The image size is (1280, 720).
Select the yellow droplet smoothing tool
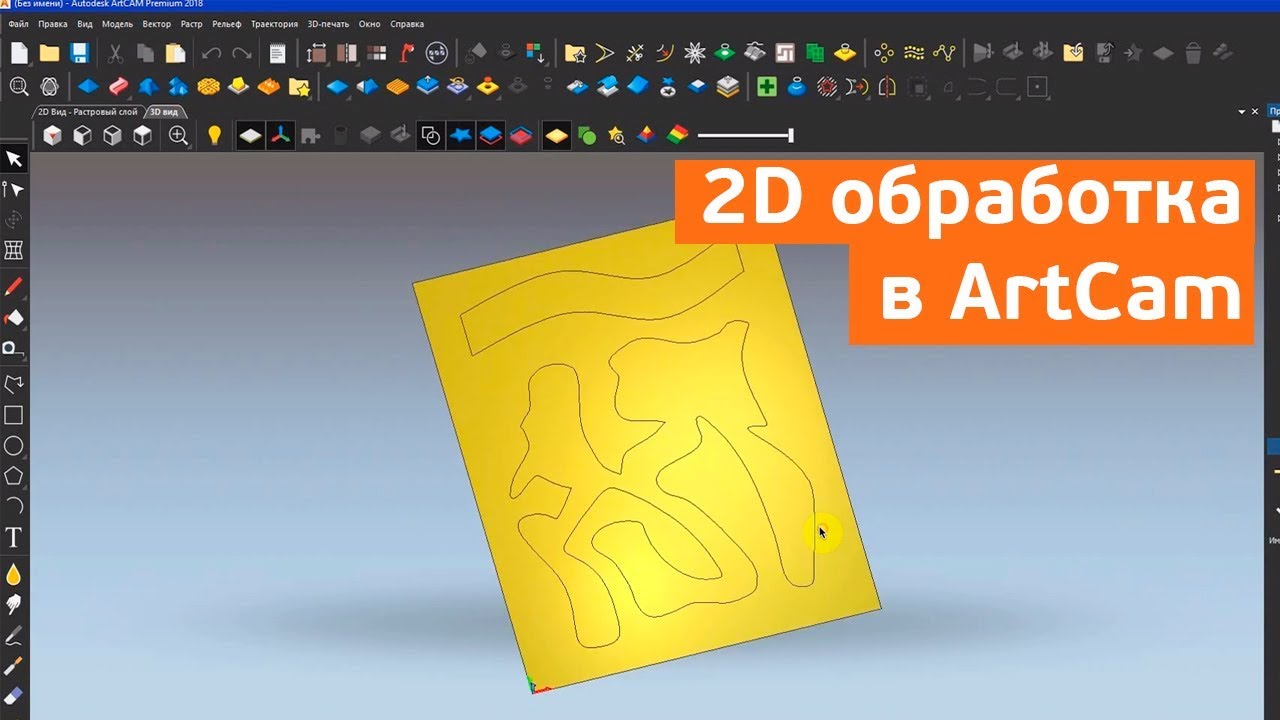(x=14, y=574)
